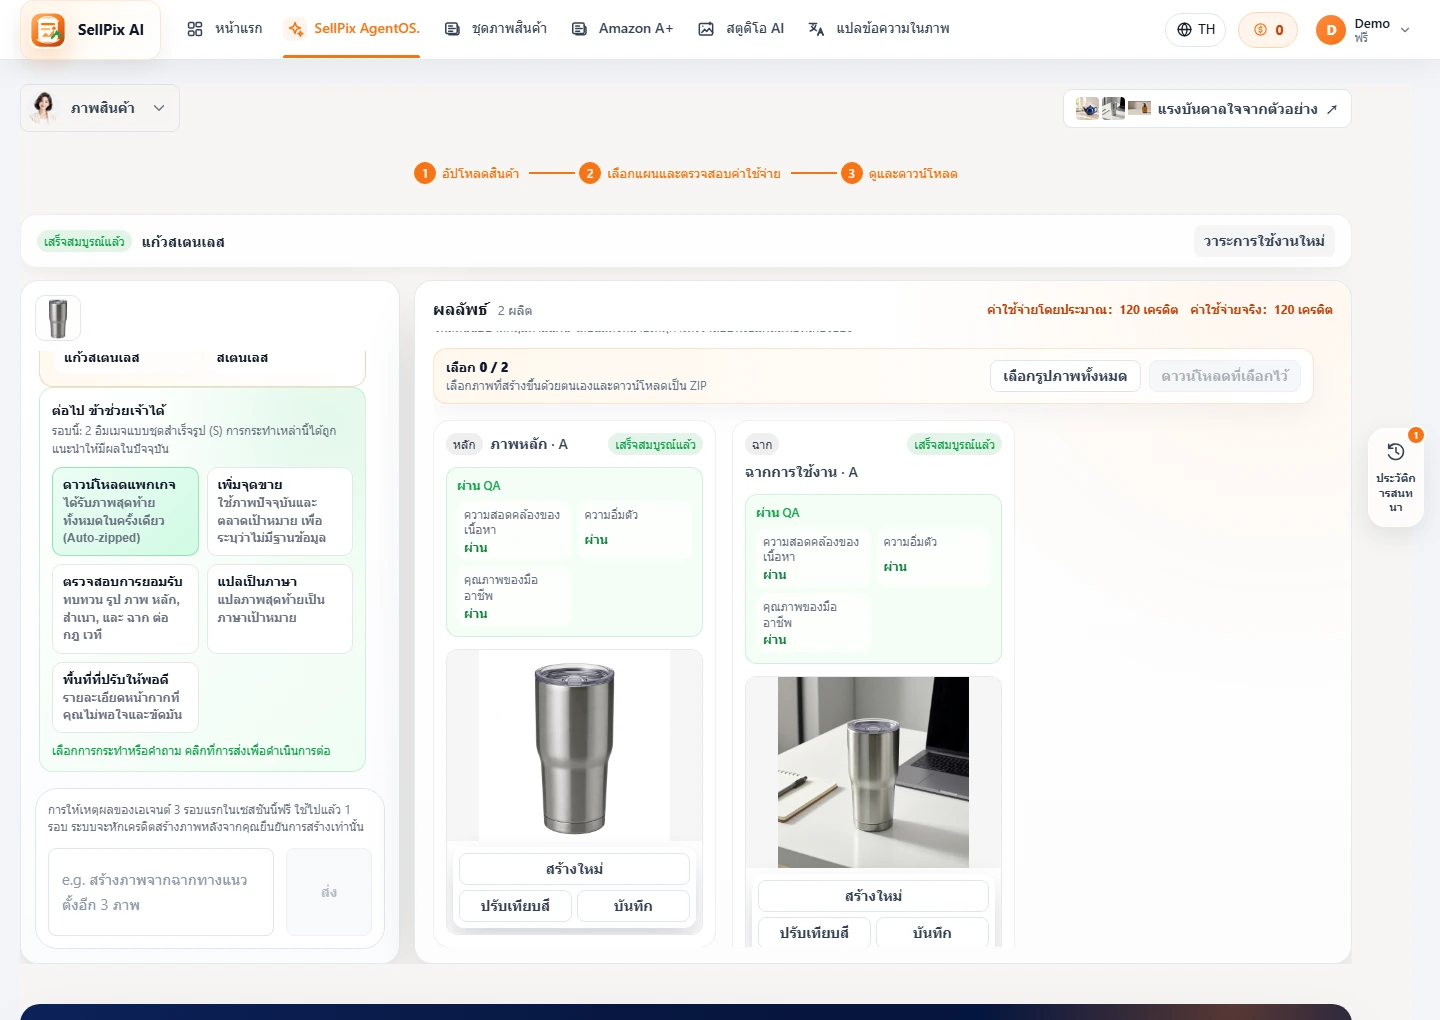Open the history clock icon panel

pos(1396,452)
